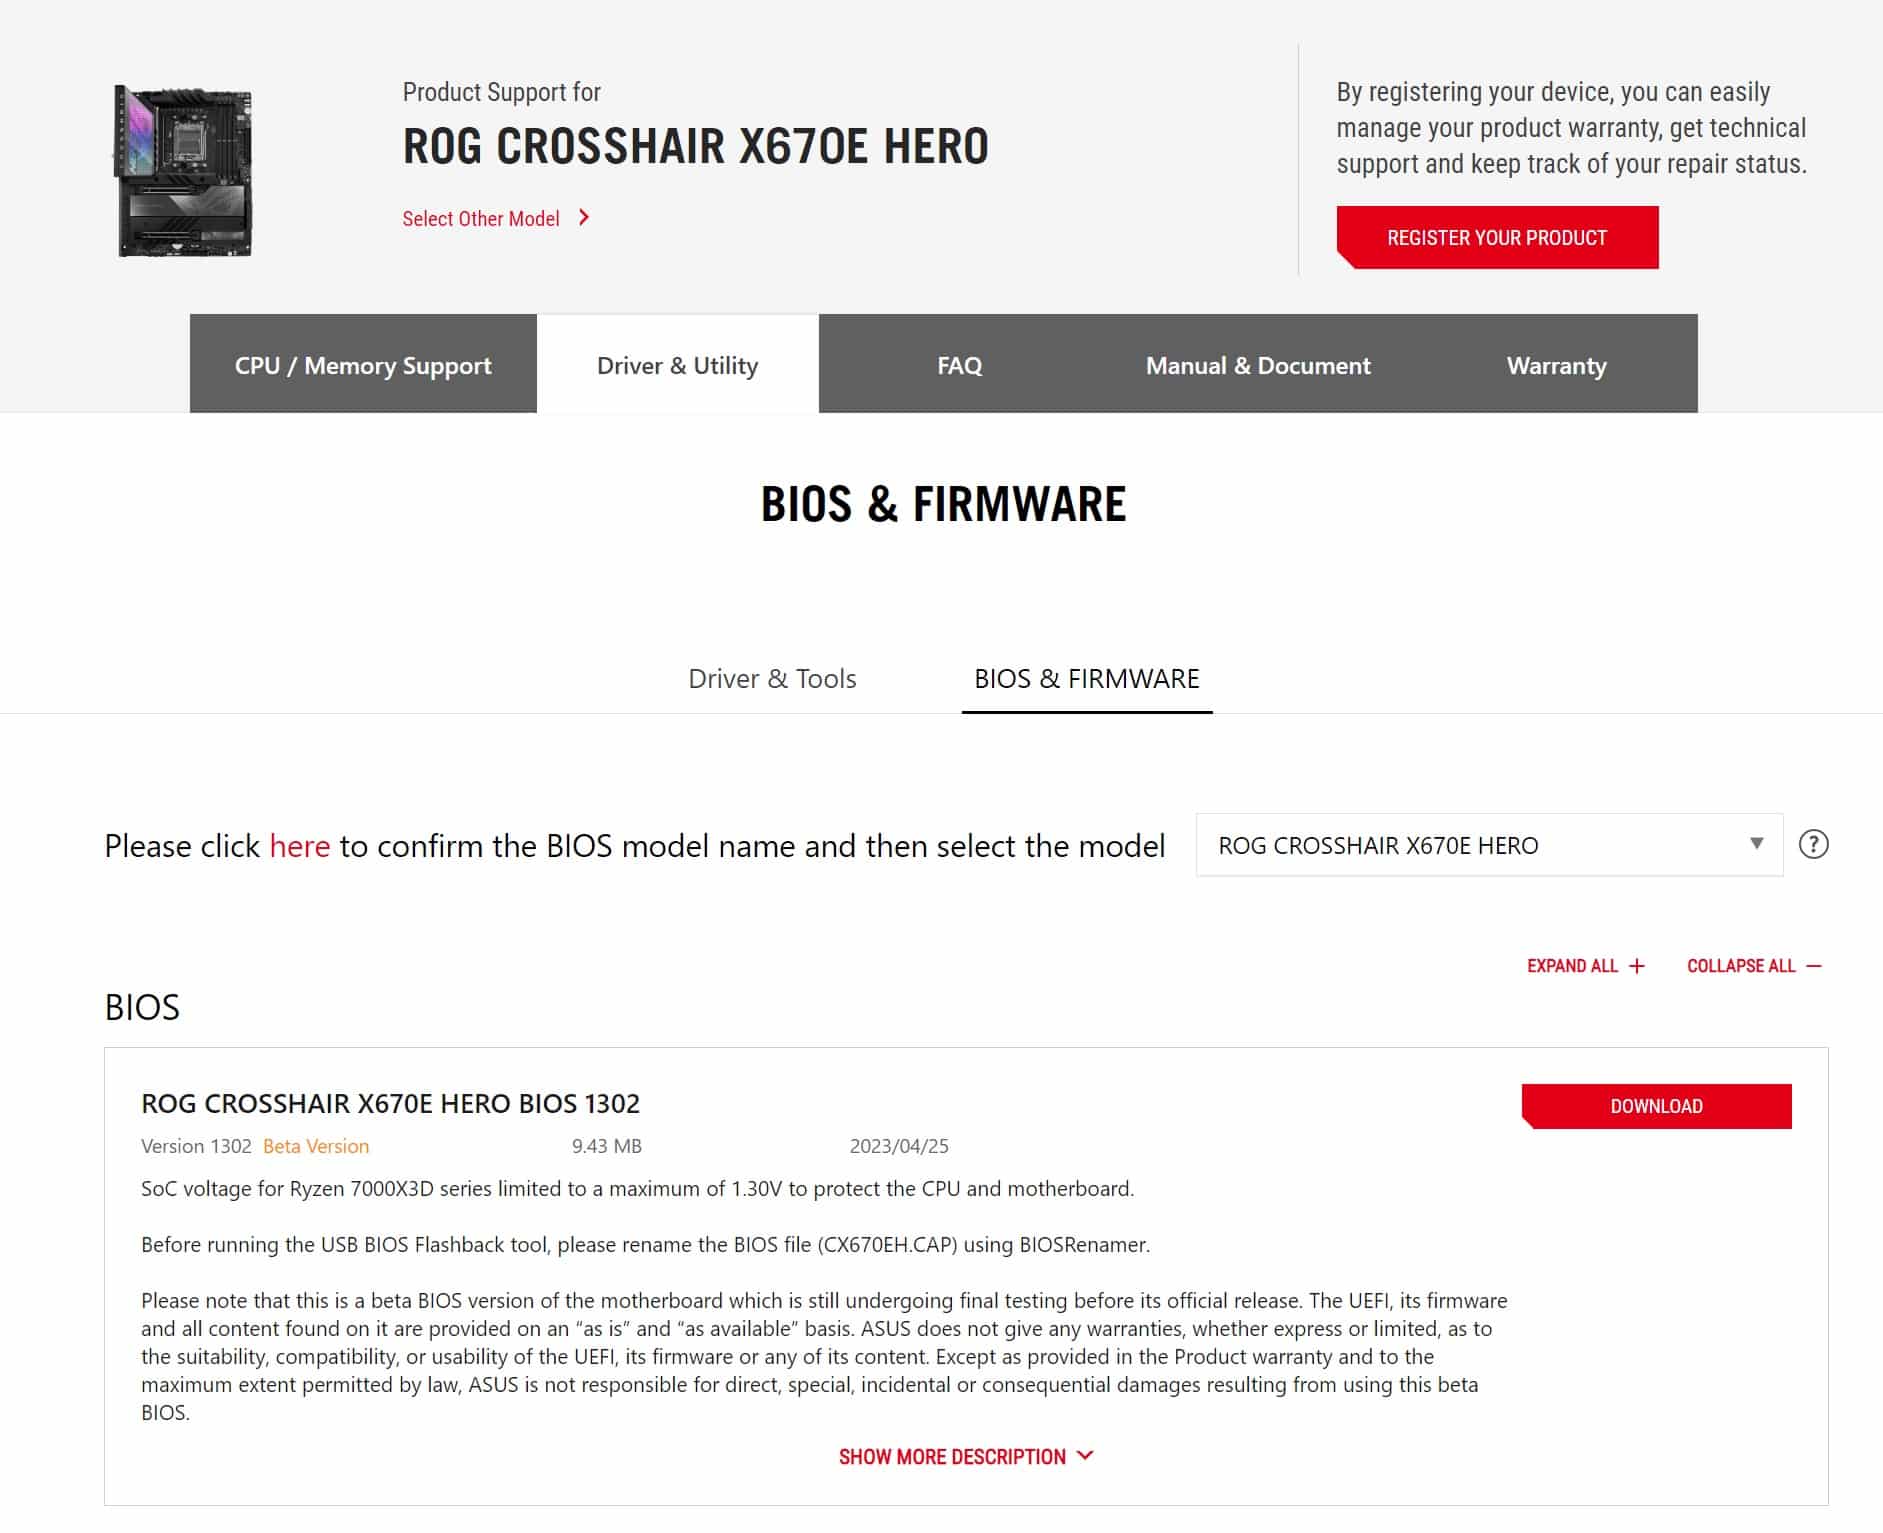Switch to the Driver & Tools sub-tab

tap(772, 679)
